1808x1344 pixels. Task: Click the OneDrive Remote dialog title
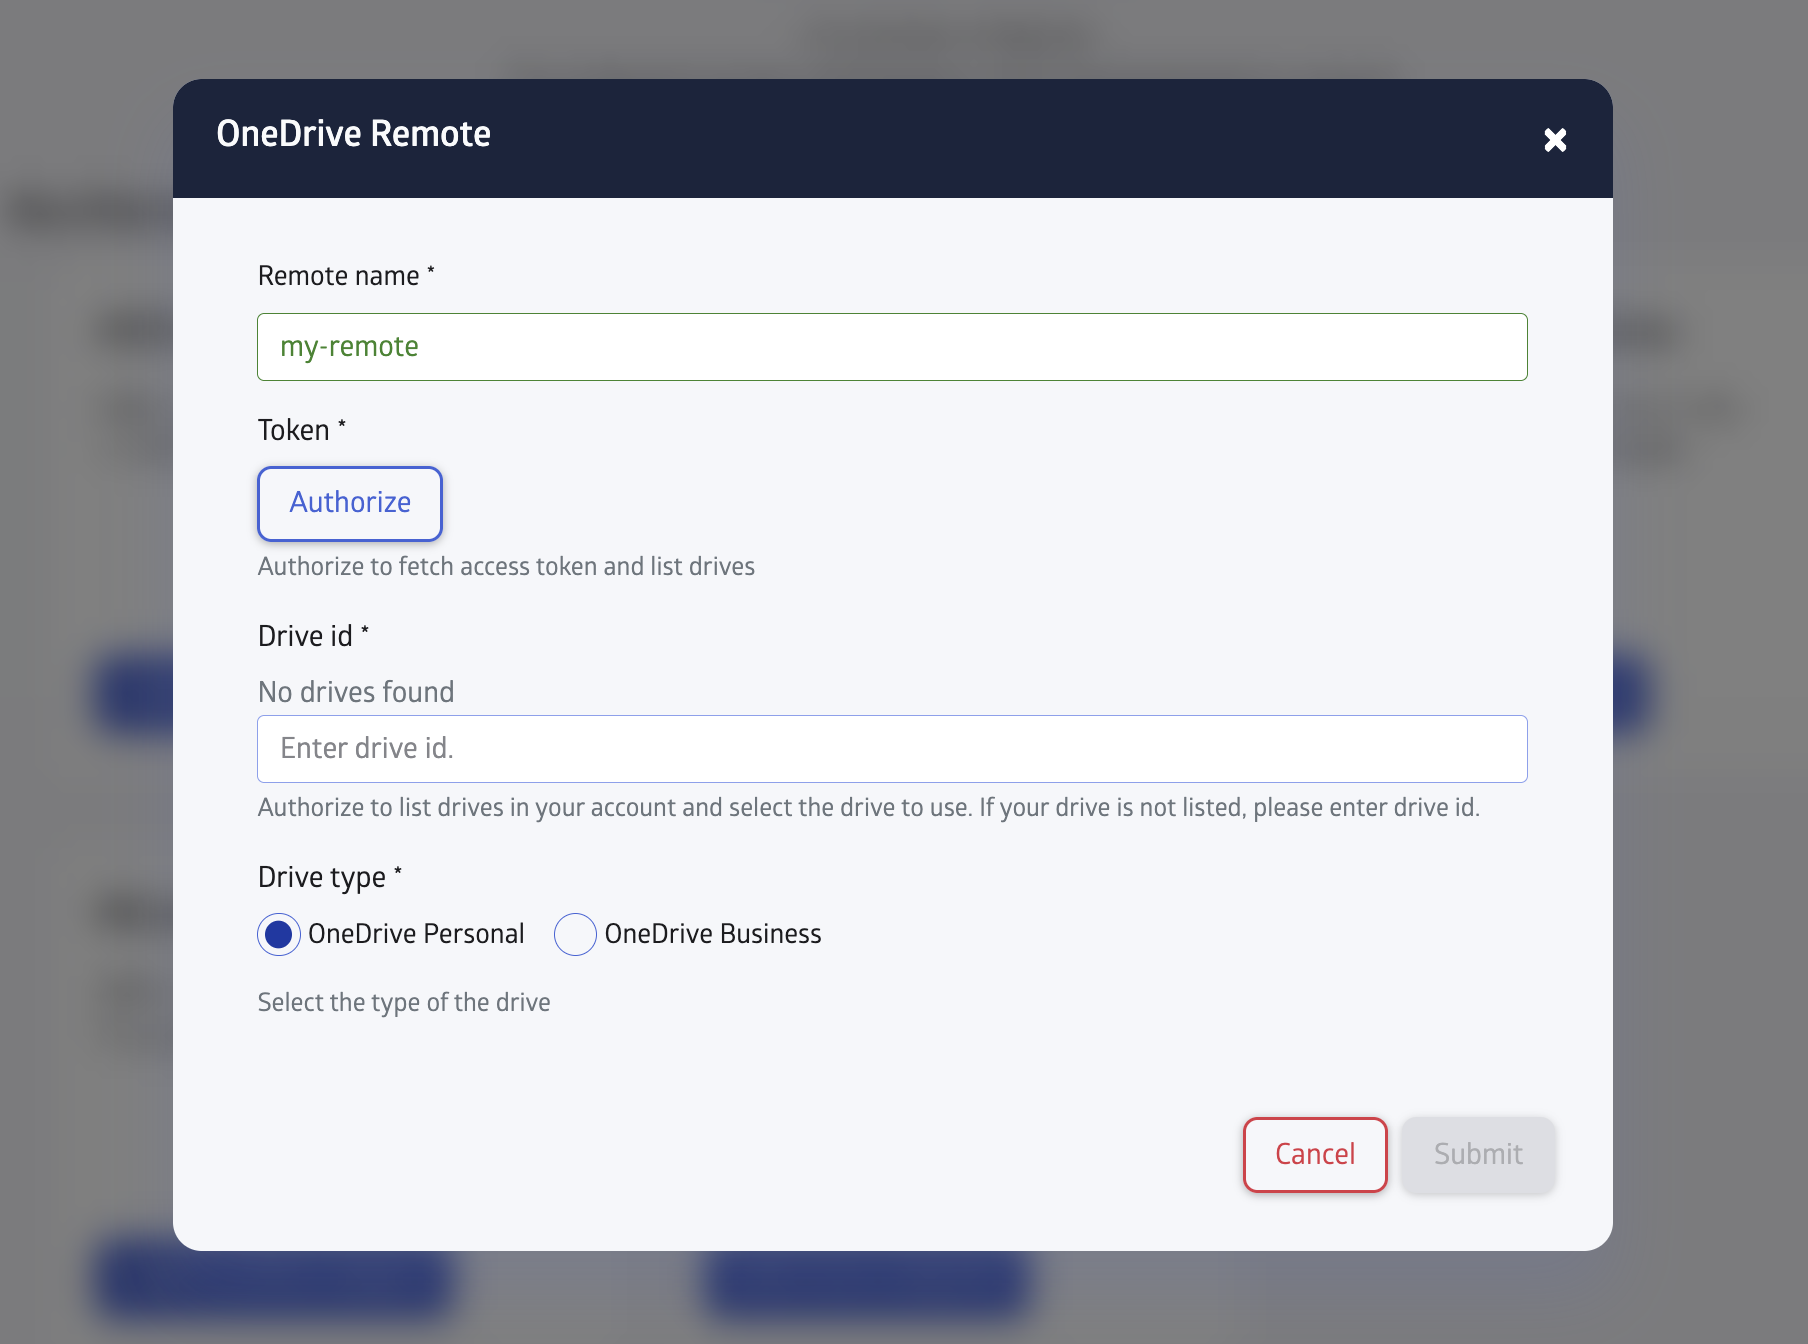354,133
